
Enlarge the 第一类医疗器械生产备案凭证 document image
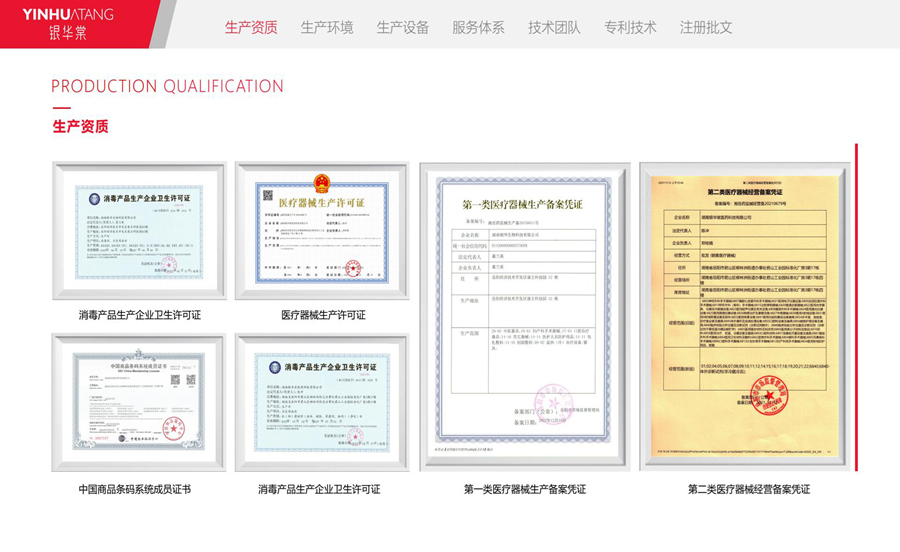524,316
